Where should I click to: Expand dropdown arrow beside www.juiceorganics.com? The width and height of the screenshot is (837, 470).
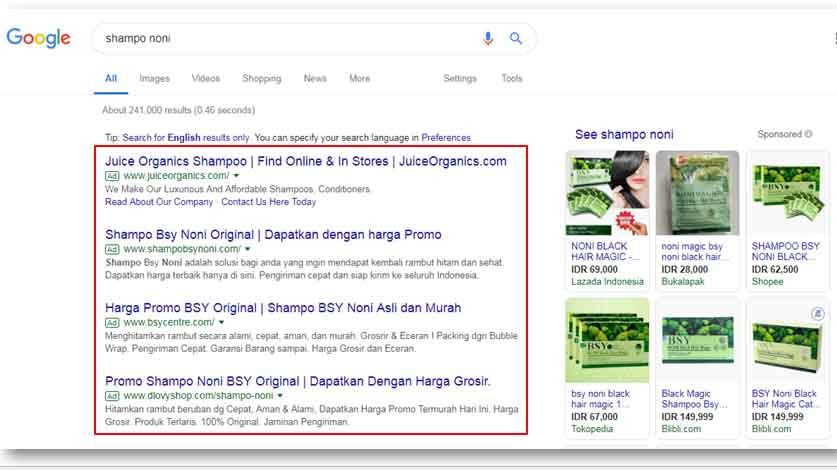(236, 176)
